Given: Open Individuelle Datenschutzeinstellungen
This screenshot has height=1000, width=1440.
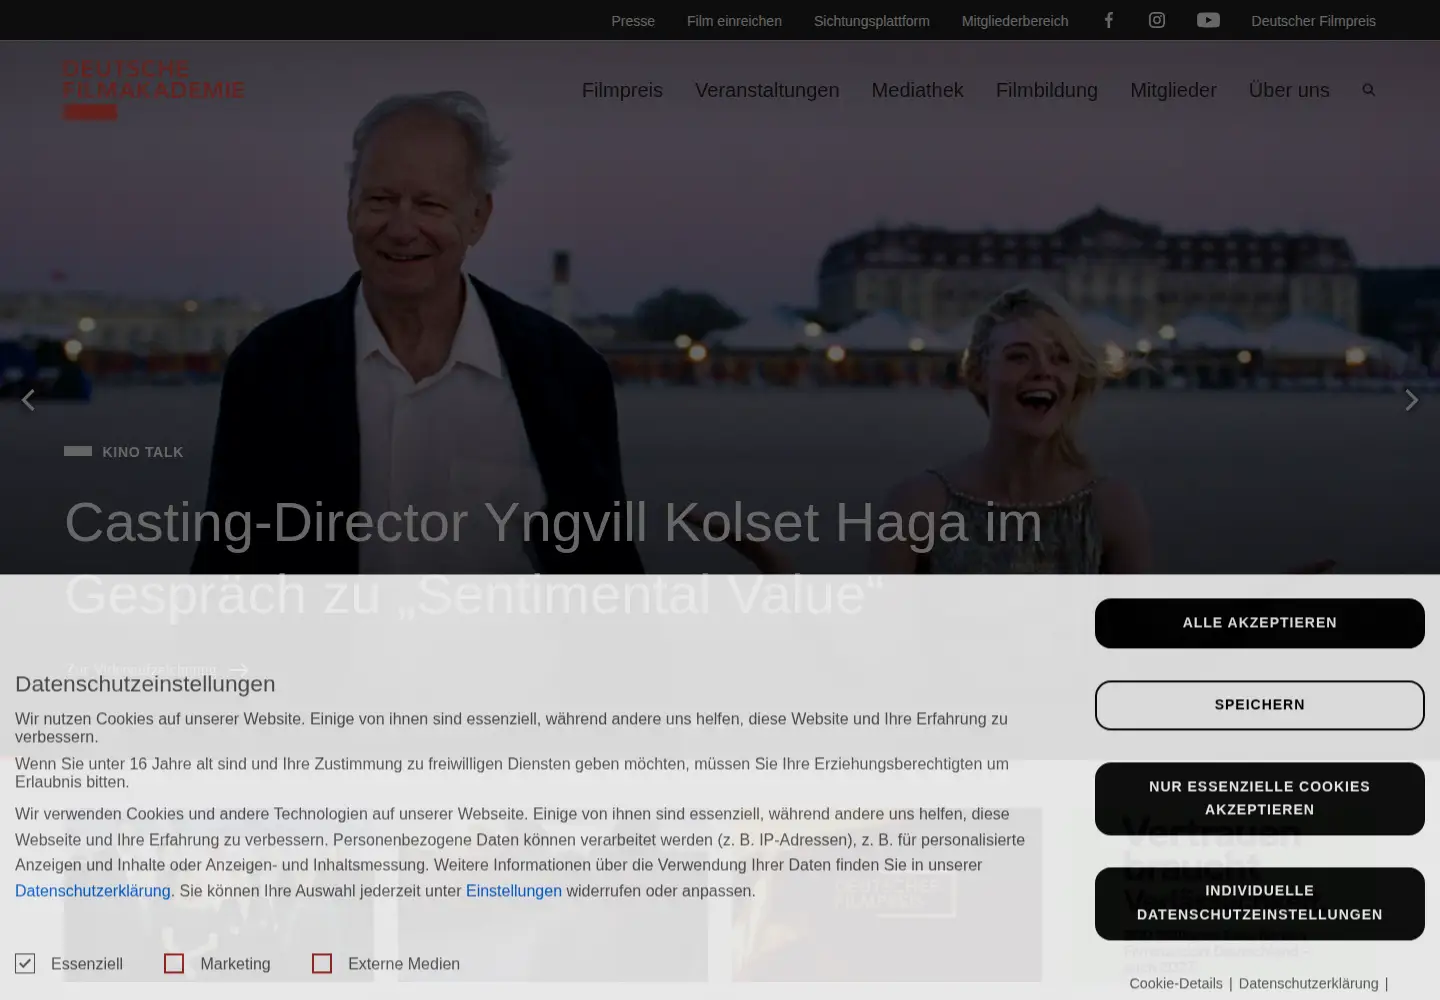Looking at the screenshot, I should 1260,903.
